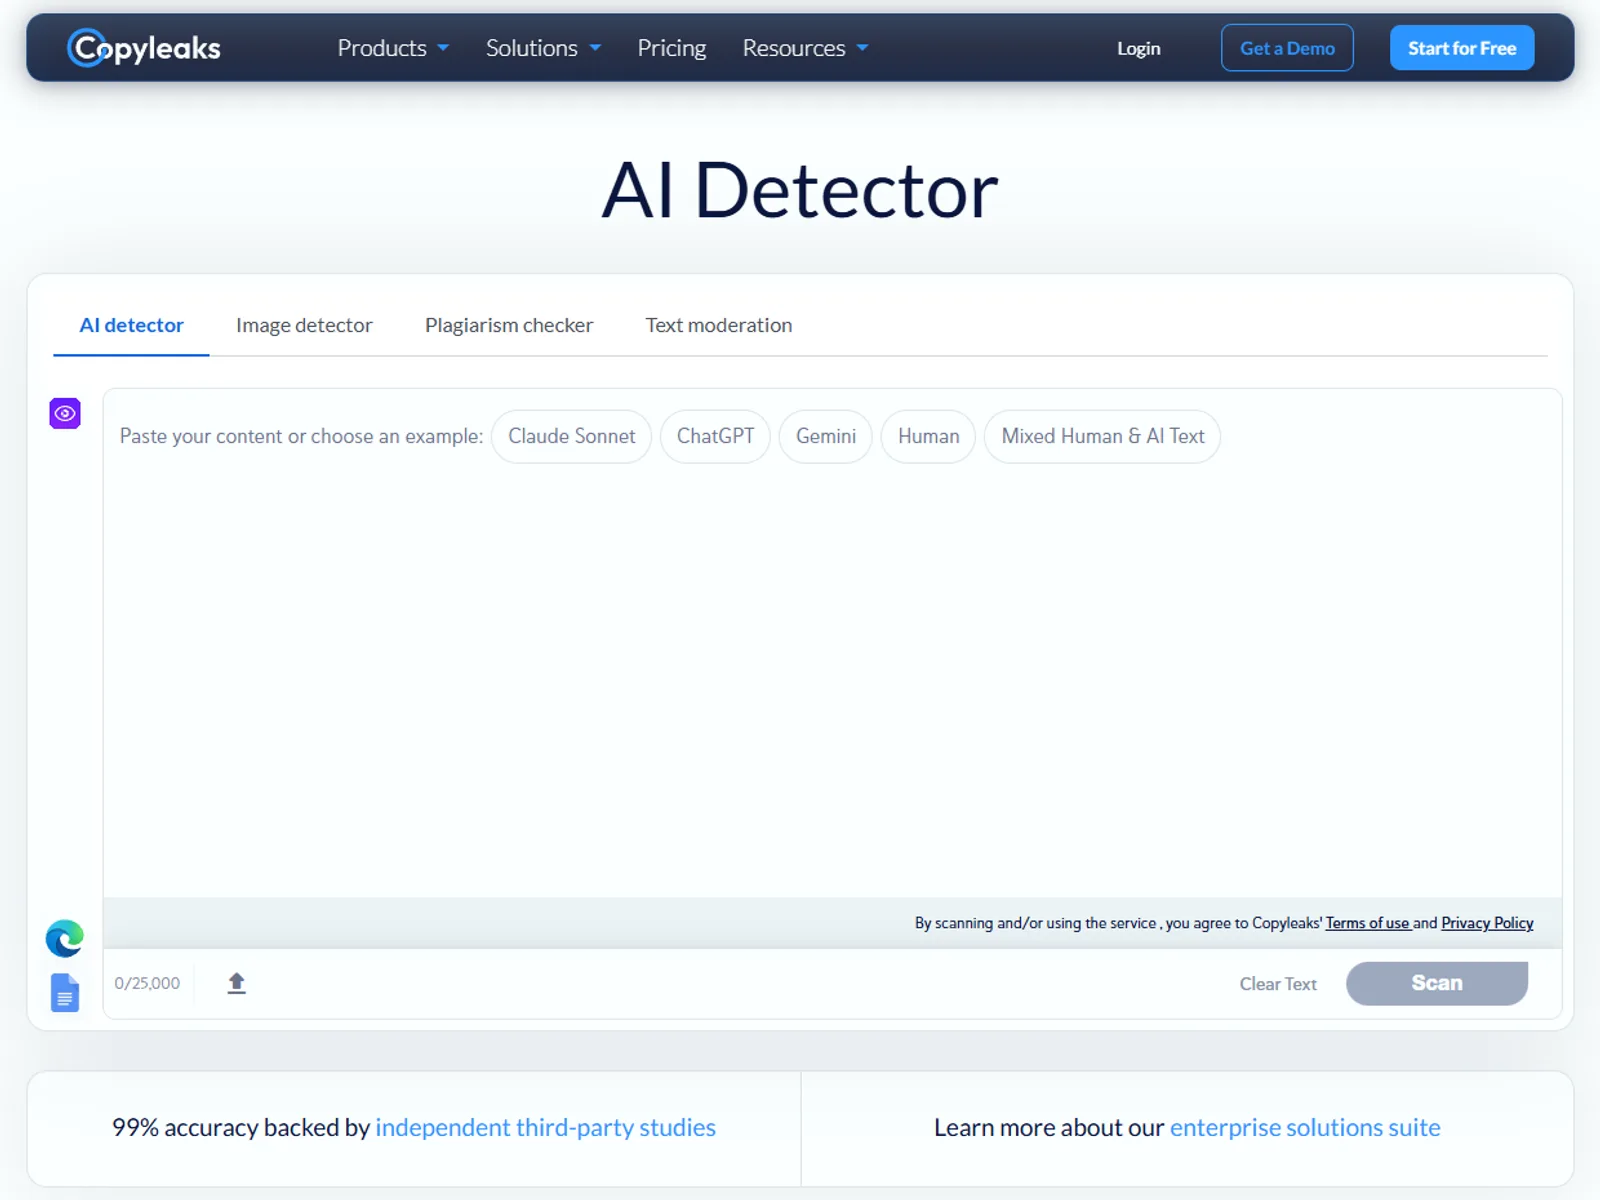Click the Copyleaks logo
1600x1200 pixels.
144,48
